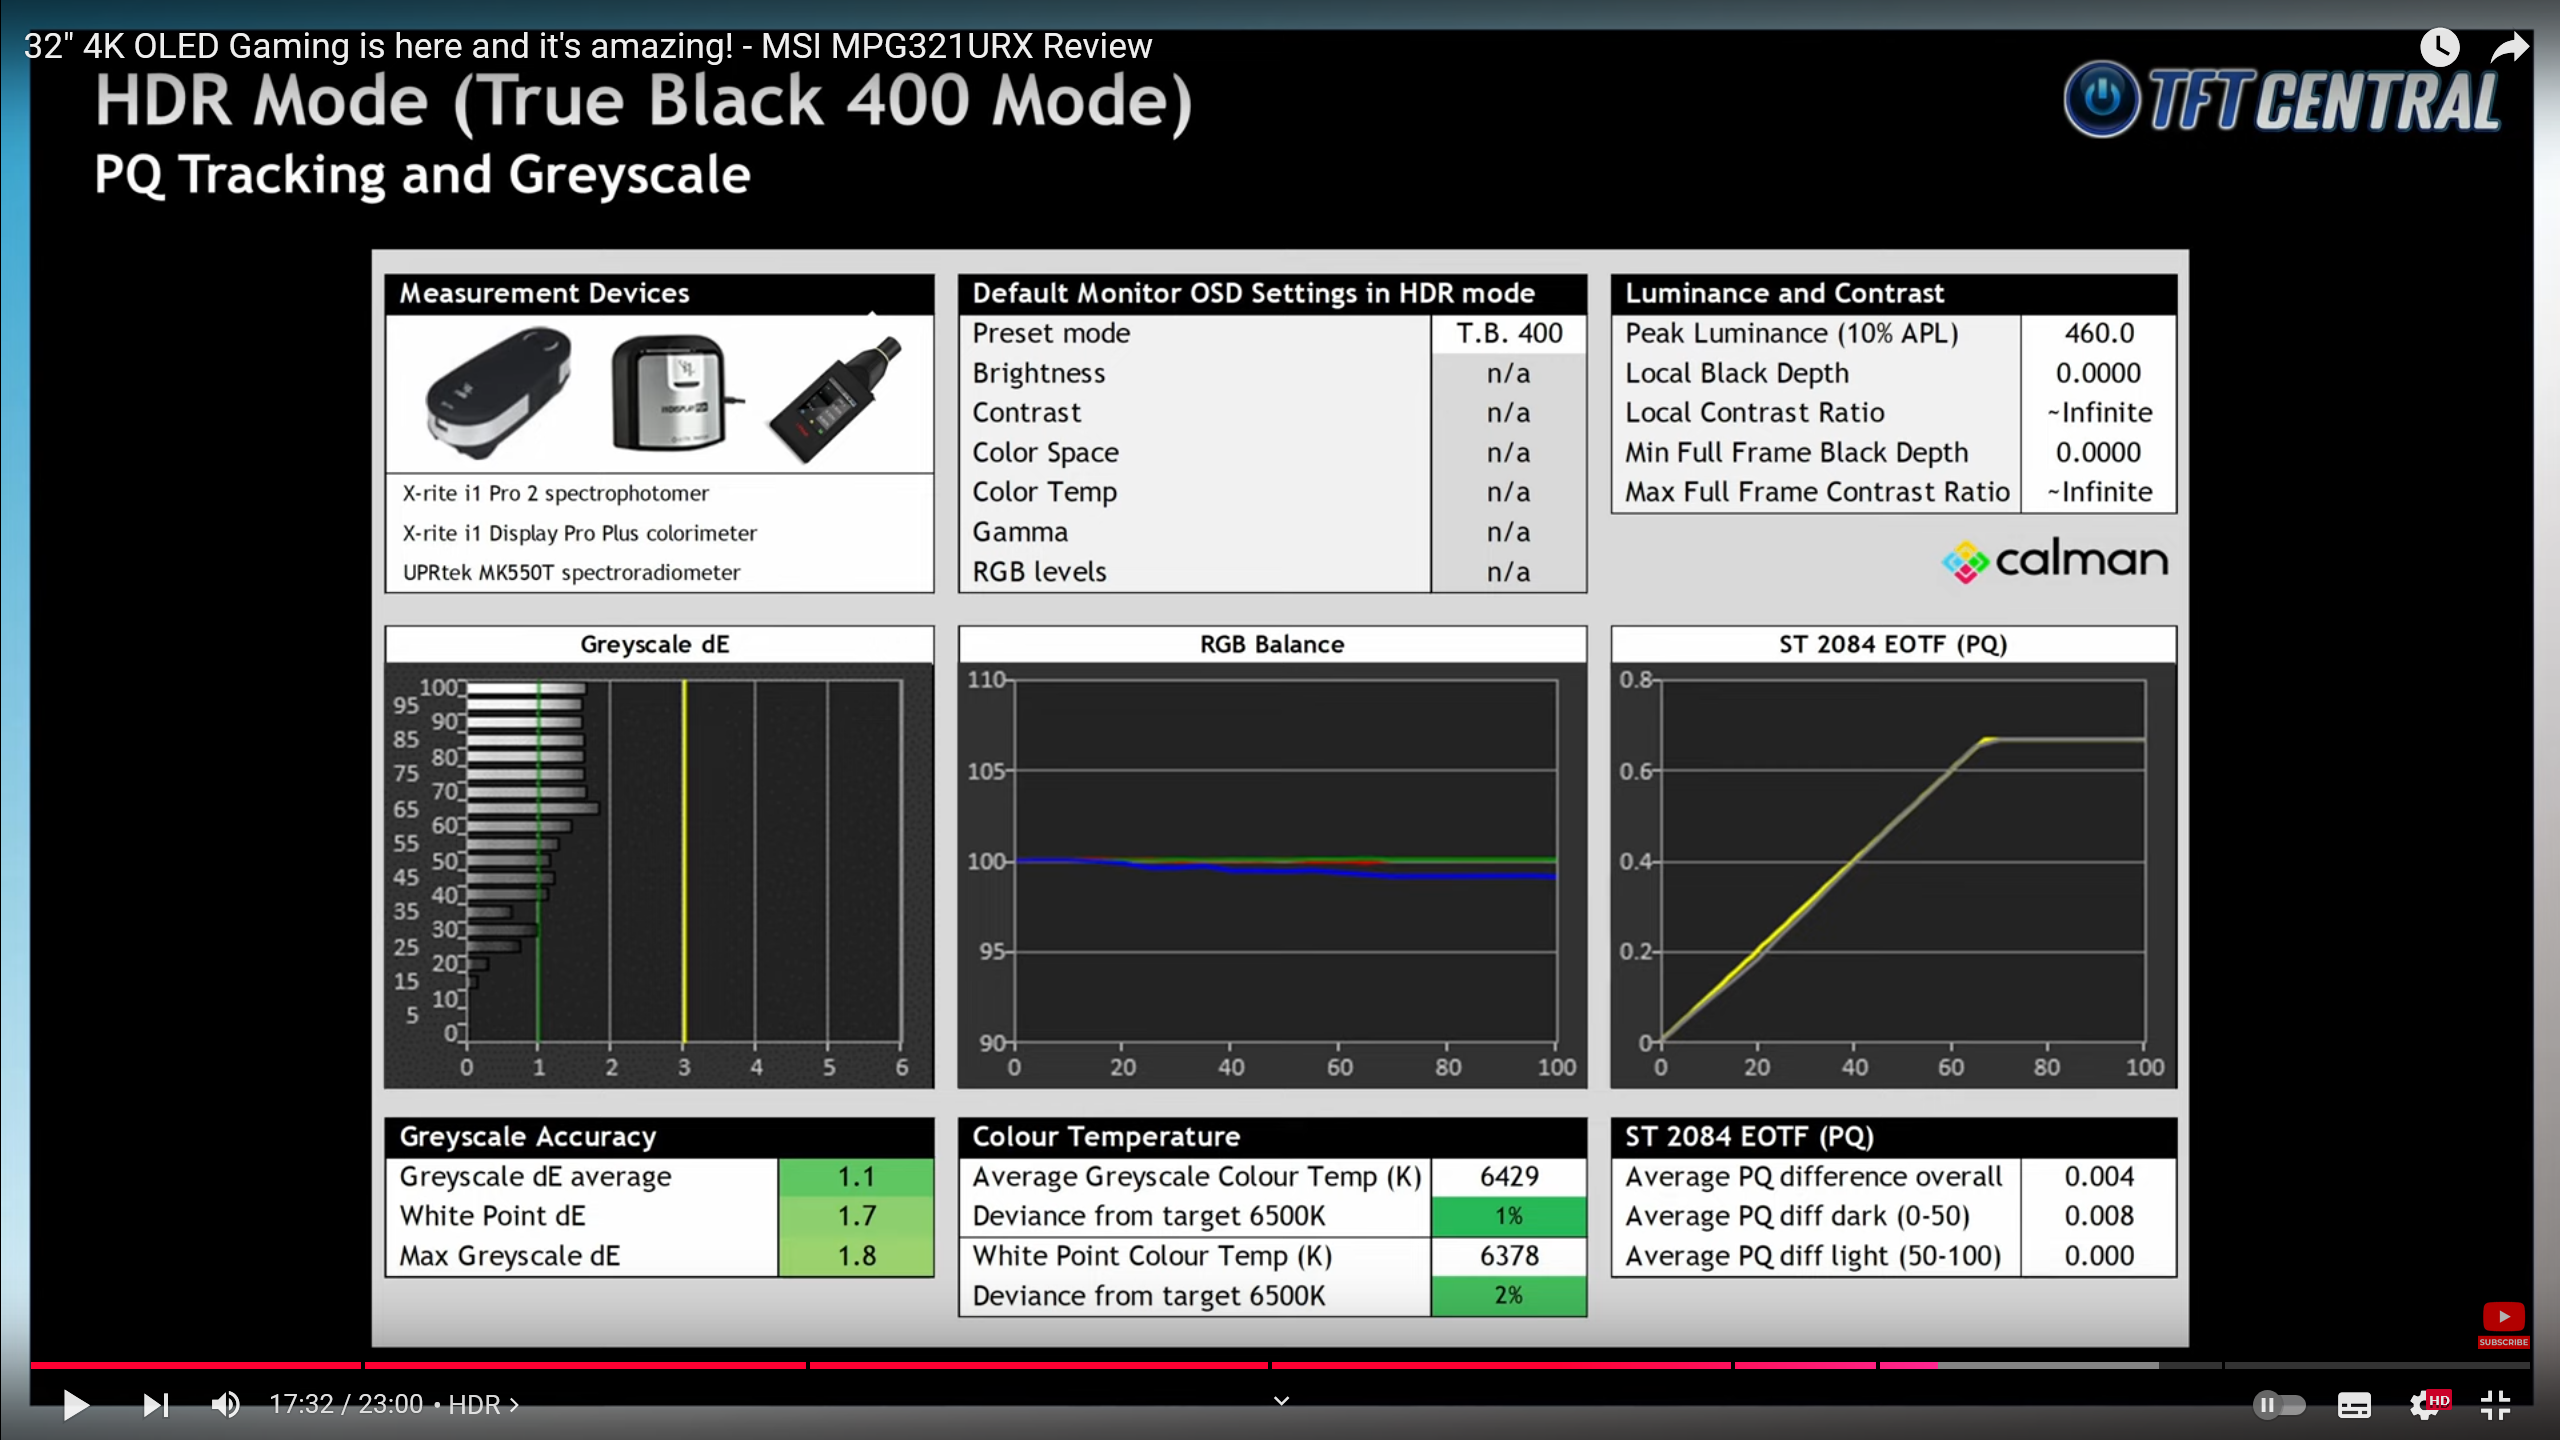The image size is (2560, 1440).
Task: Open the settings gear menu
Action: tap(2423, 1406)
